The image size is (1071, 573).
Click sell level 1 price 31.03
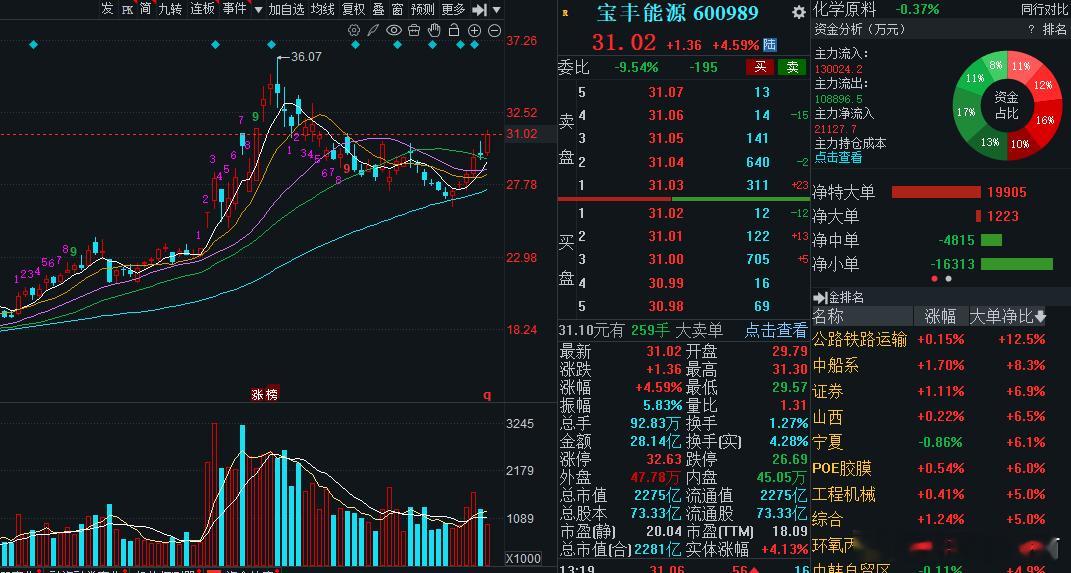coord(666,185)
